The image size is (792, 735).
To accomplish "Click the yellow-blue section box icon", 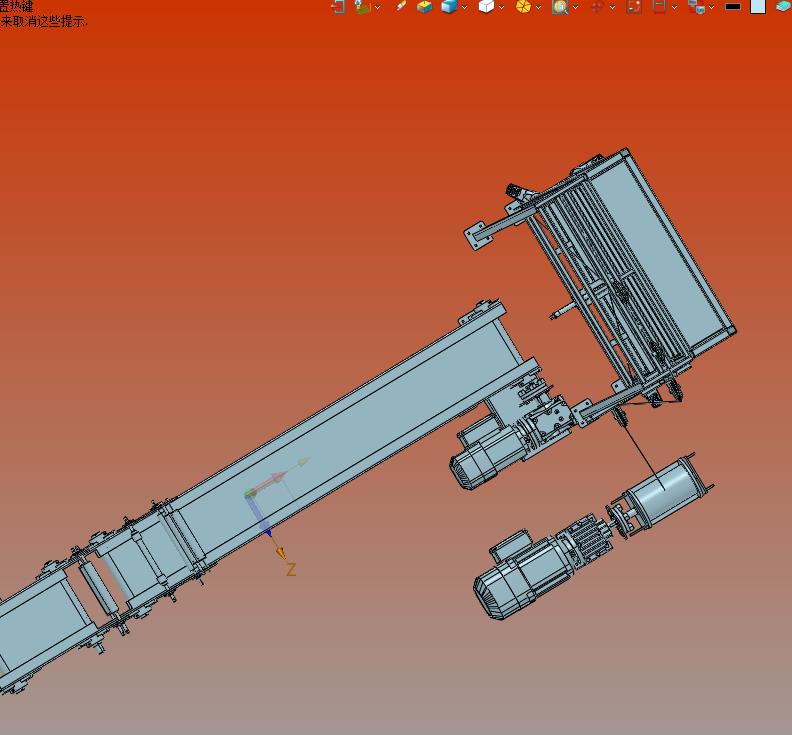I will (425, 7).
